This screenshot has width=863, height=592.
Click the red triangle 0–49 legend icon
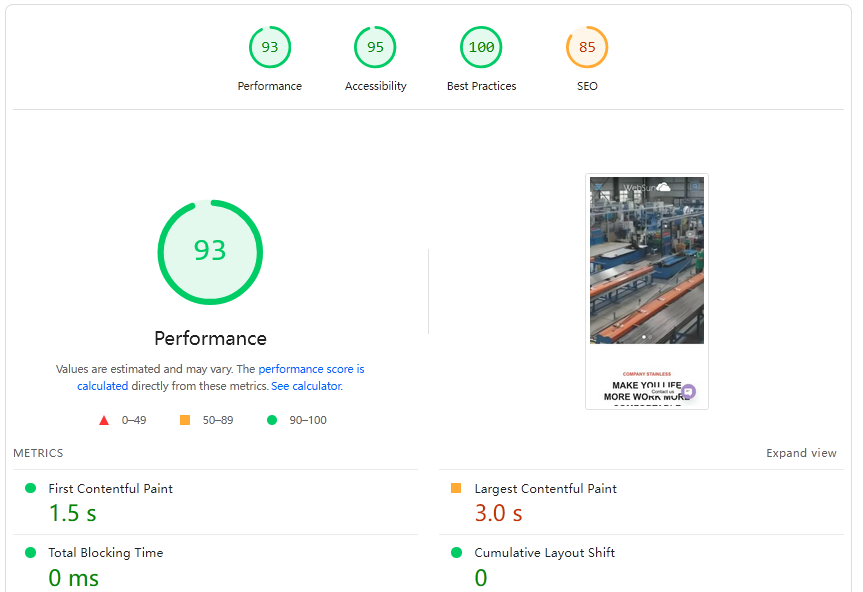104,420
